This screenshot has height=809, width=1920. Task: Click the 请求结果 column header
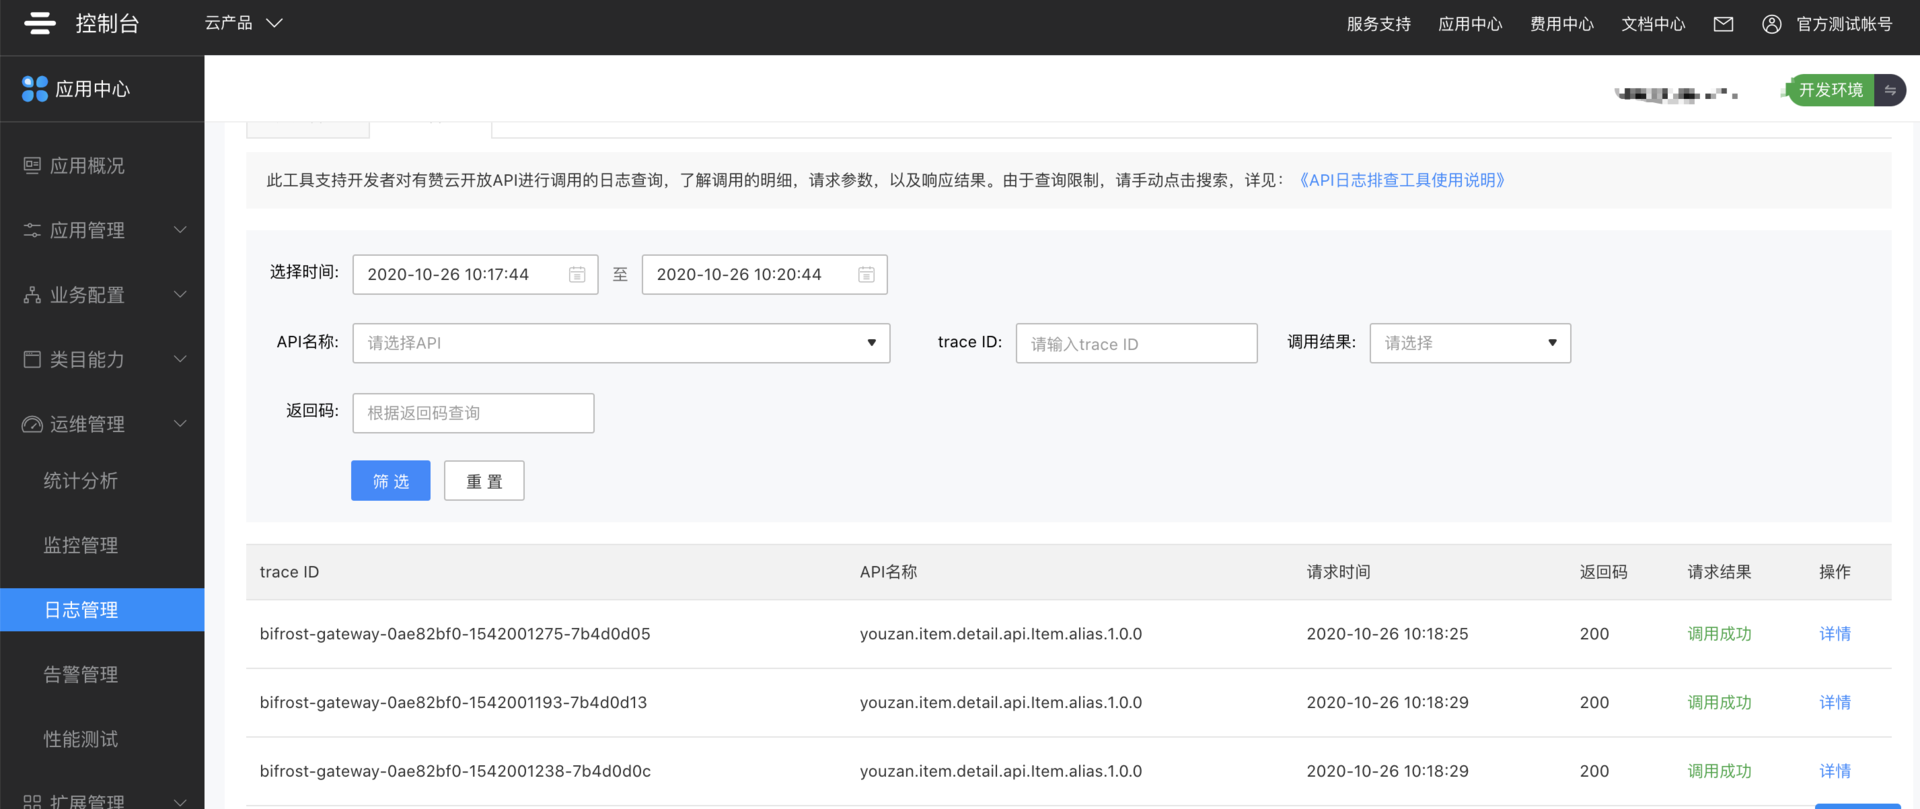1719,572
